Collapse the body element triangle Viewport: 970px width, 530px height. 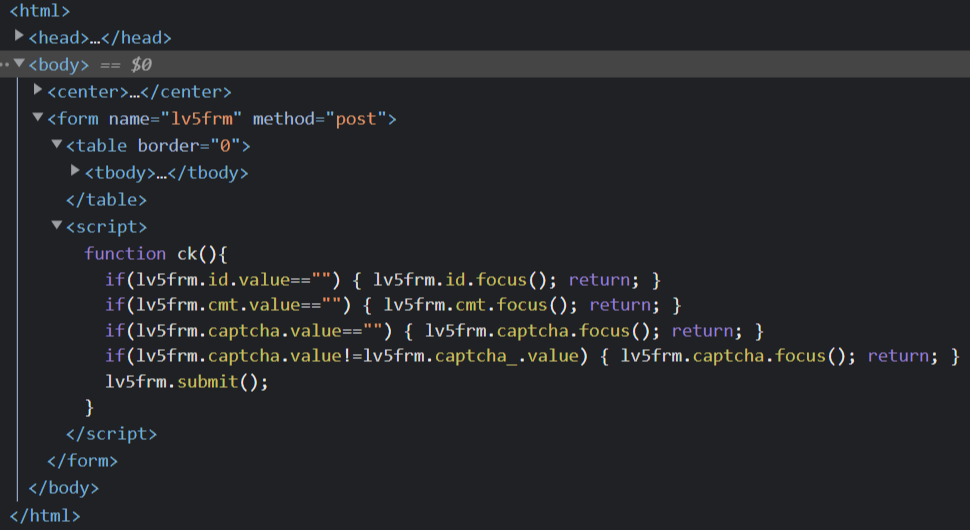(19, 62)
